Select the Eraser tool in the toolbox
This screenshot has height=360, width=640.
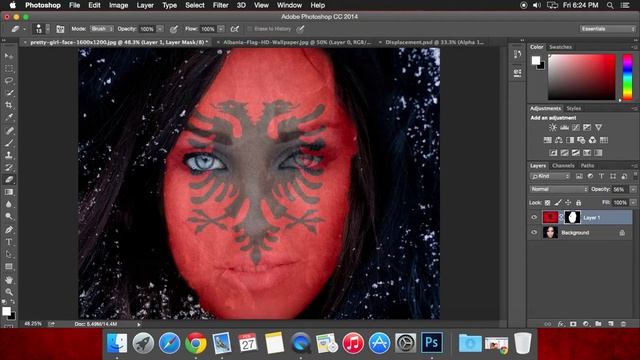tap(9, 180)
